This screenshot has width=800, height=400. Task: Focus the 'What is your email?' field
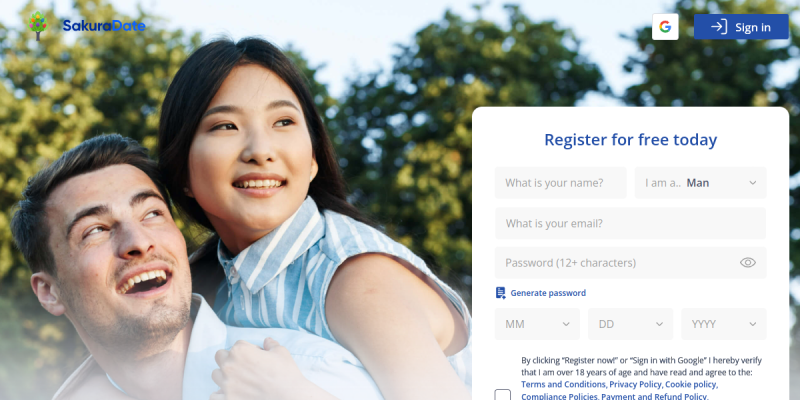pos(630,223)
